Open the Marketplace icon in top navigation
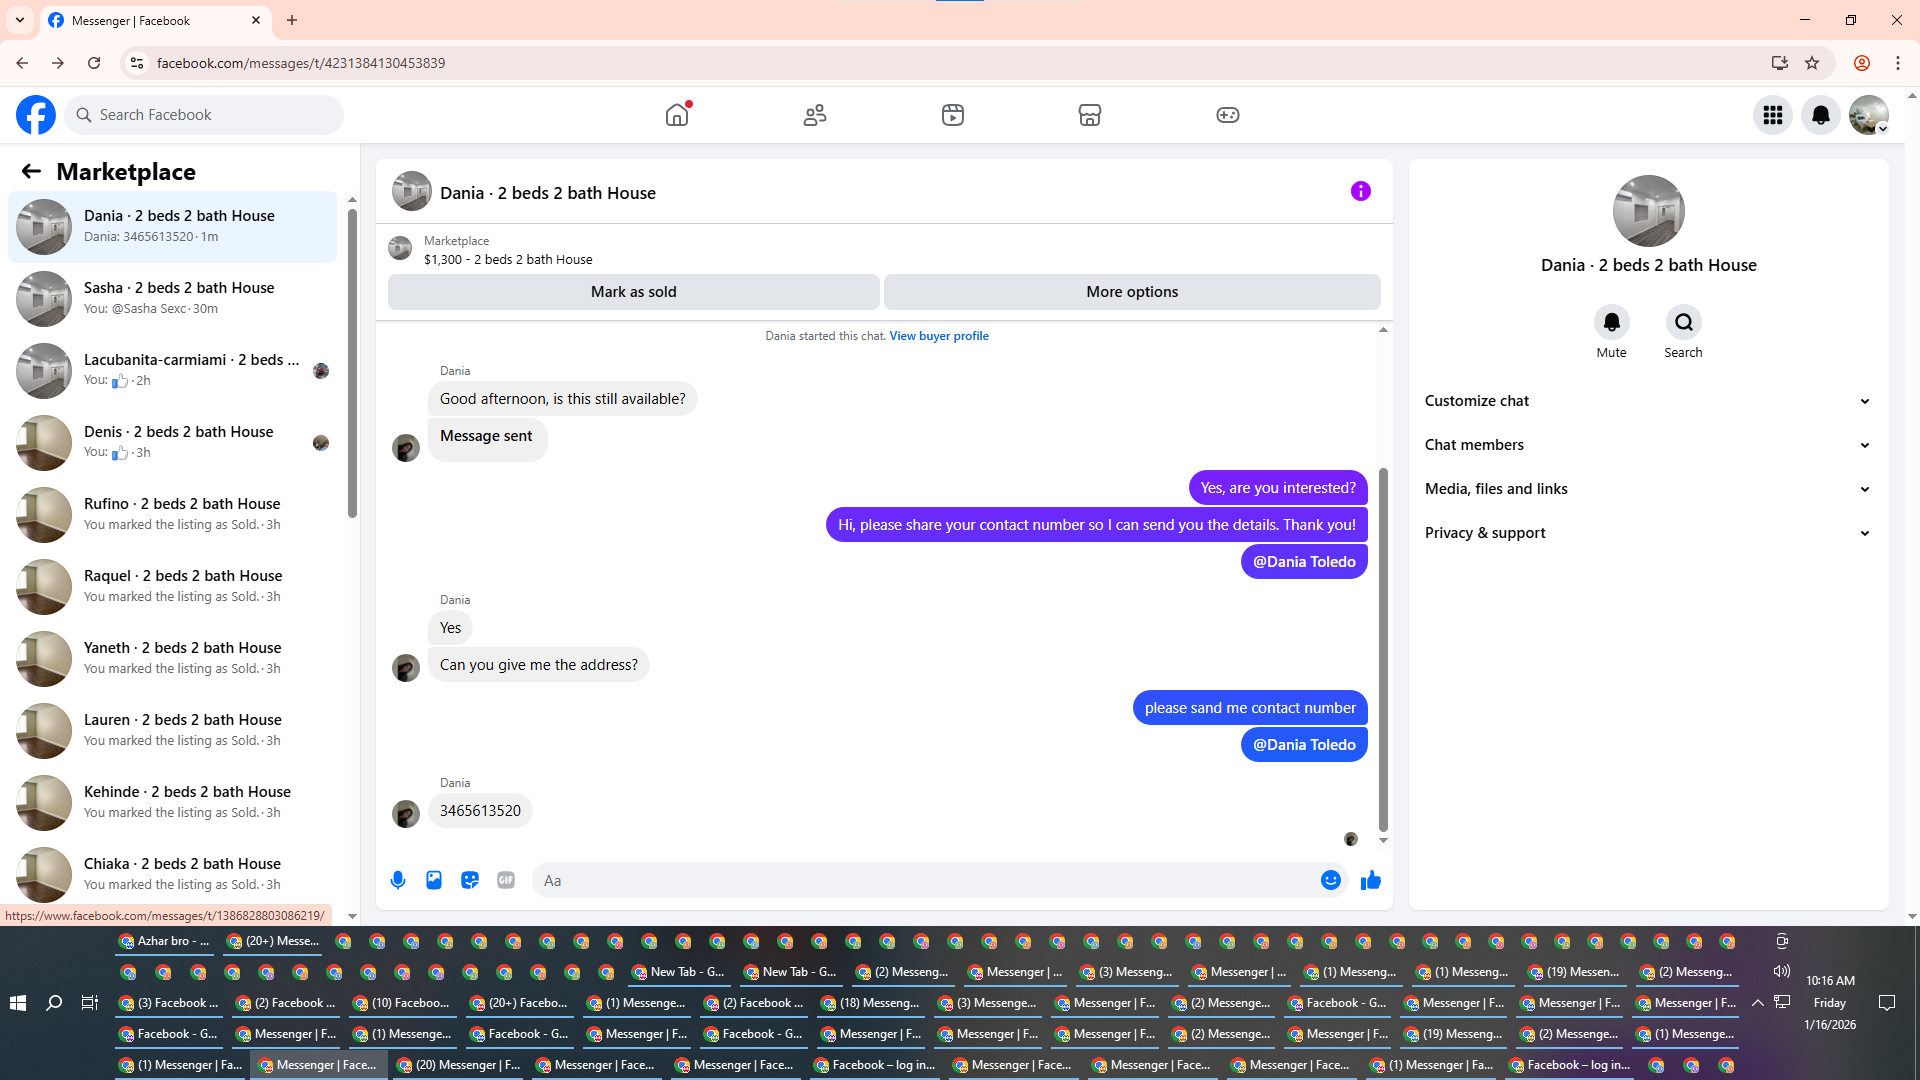The height and width of the screenshot is (1080, 1920). (x=1089, y=115)
